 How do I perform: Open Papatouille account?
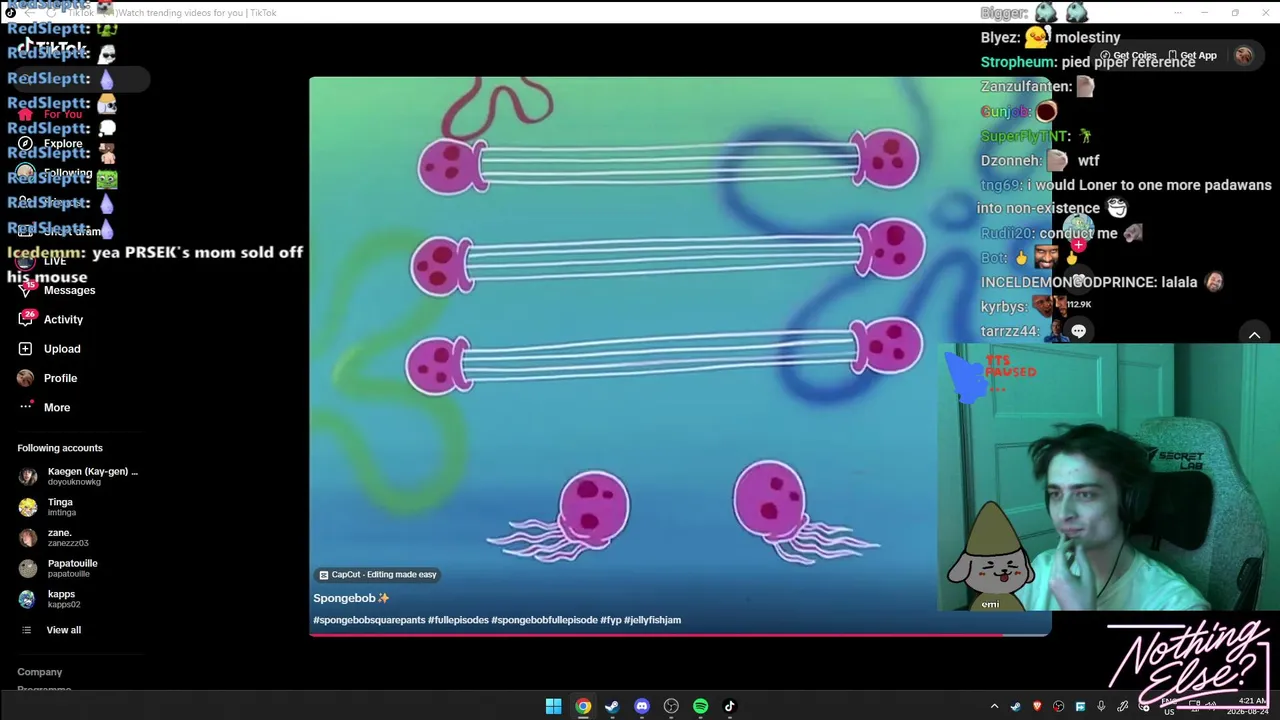58,568
